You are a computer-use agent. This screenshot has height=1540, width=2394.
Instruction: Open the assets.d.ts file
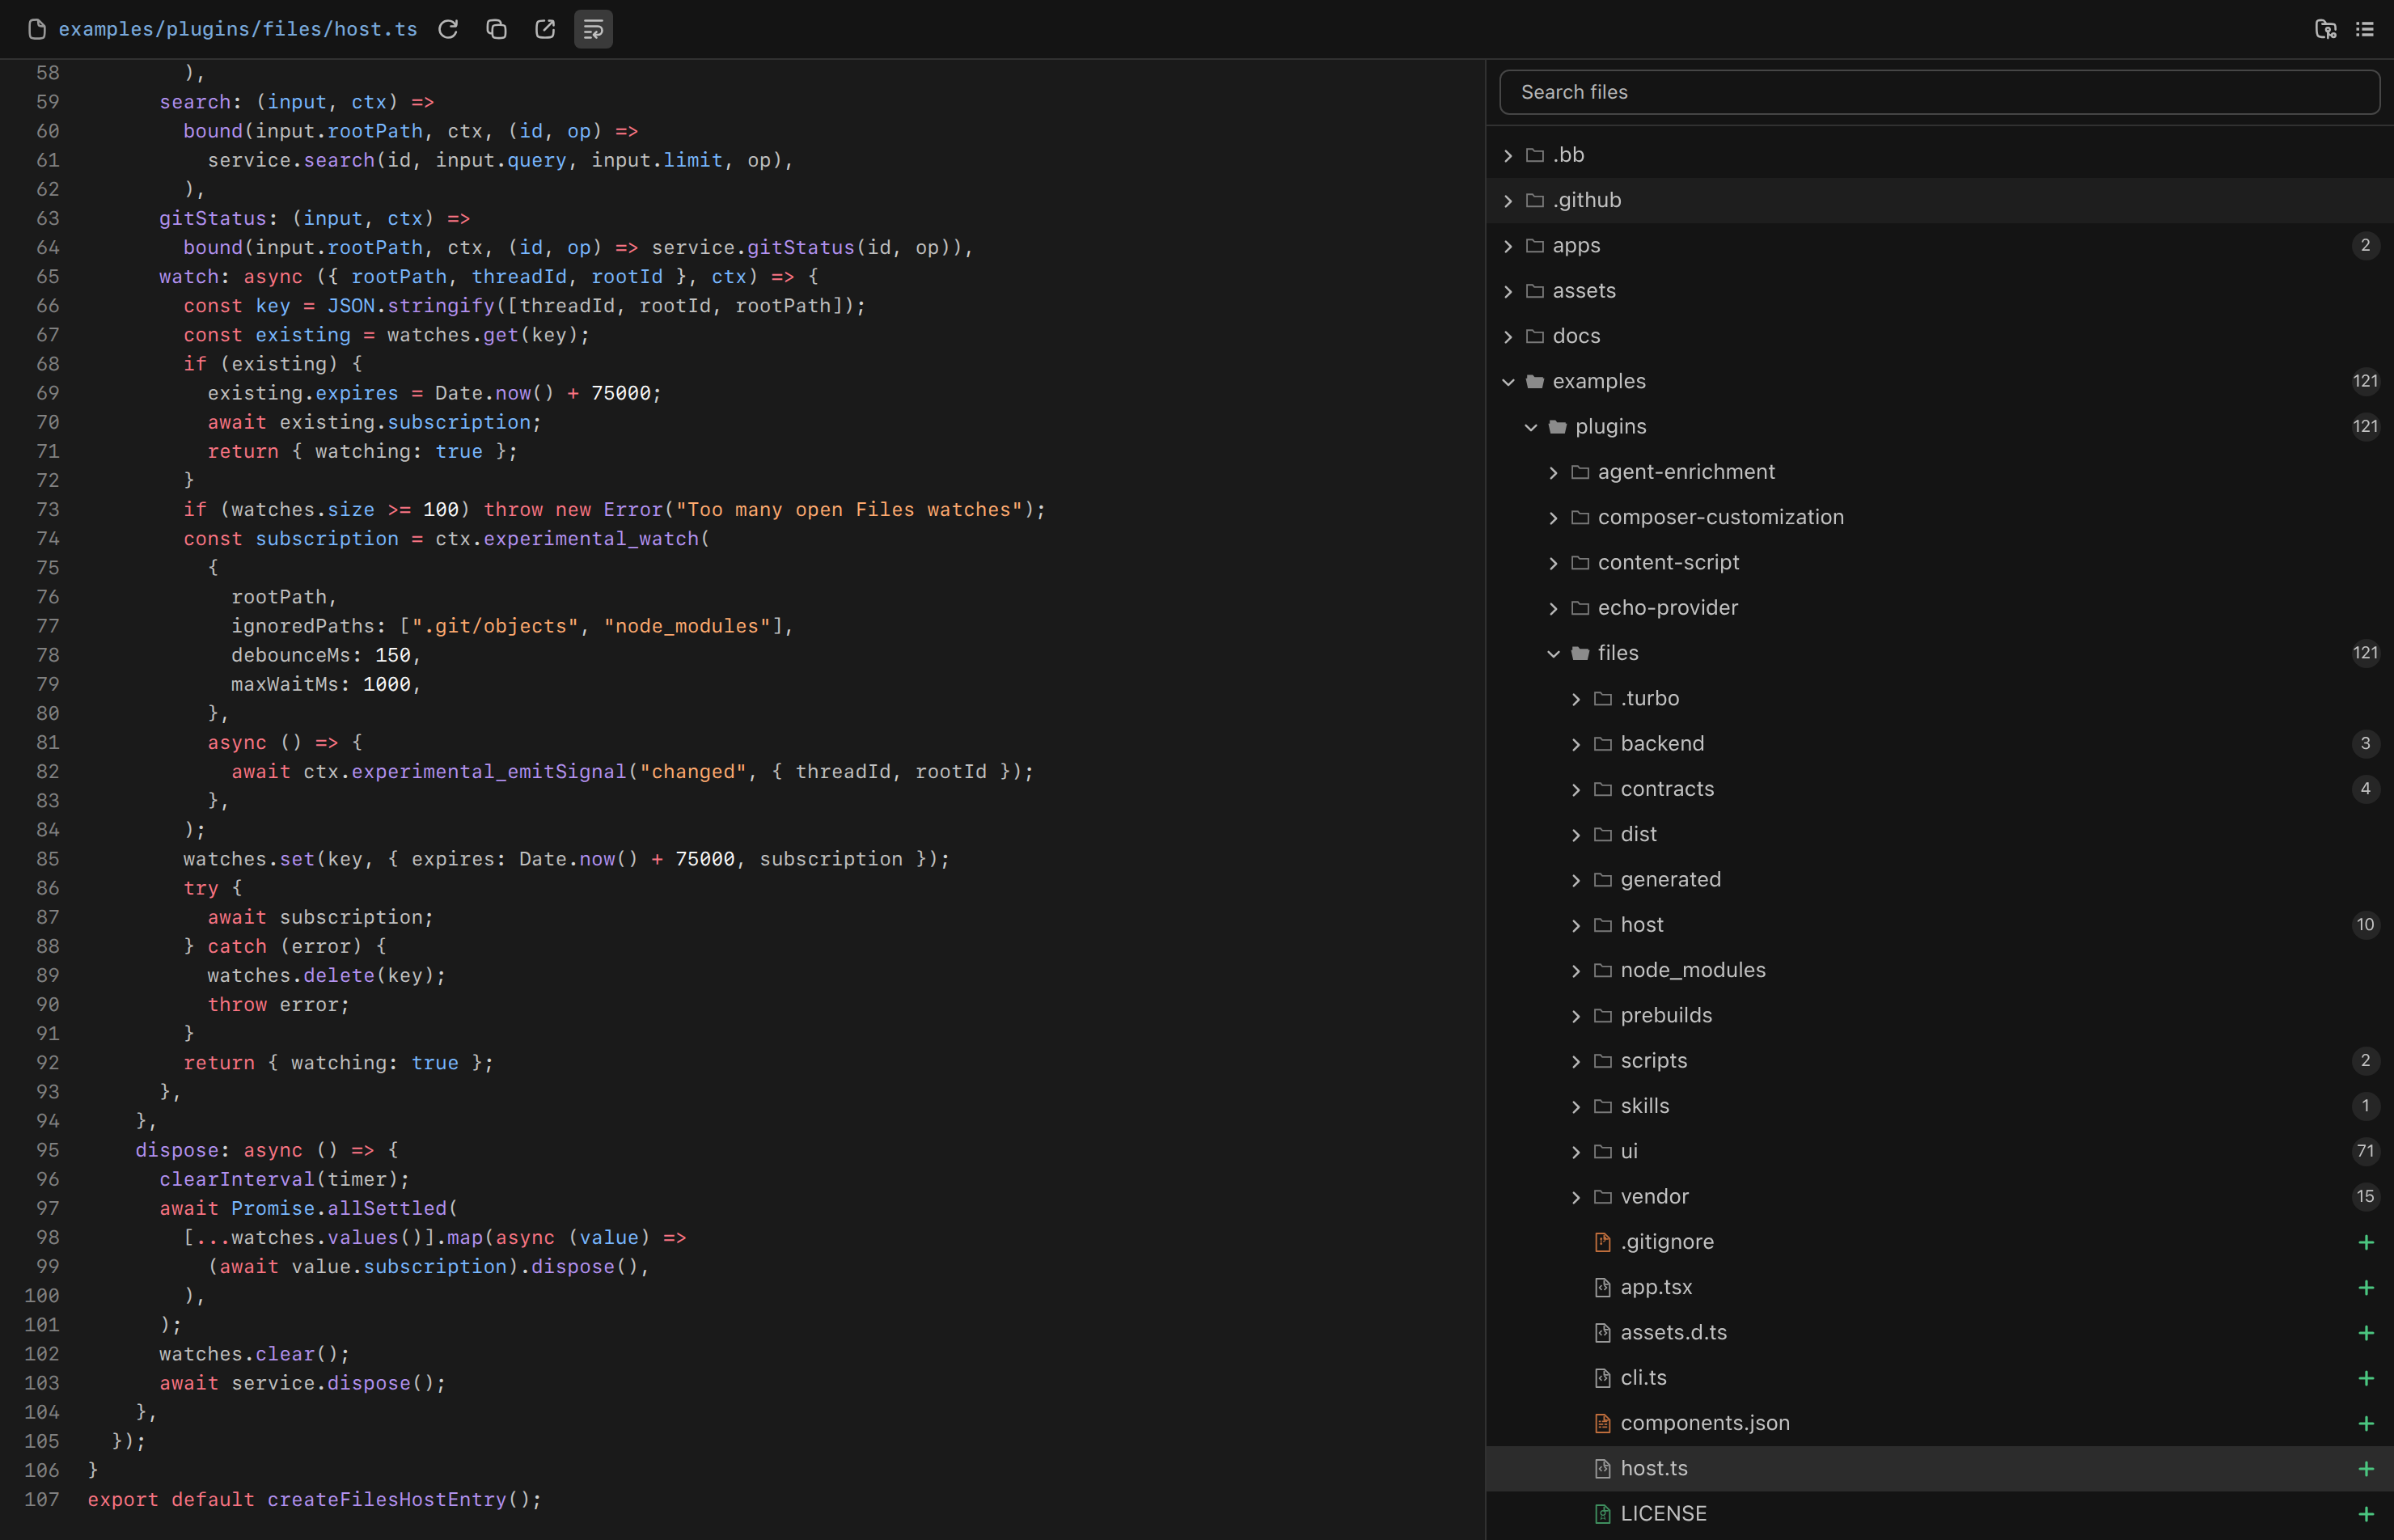[1940, 1333]
